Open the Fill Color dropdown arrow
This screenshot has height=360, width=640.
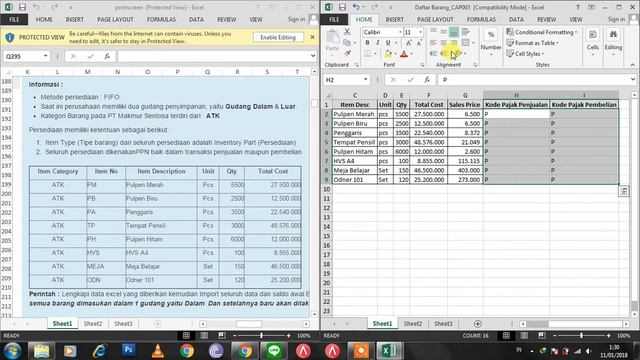tap(396, 54)
